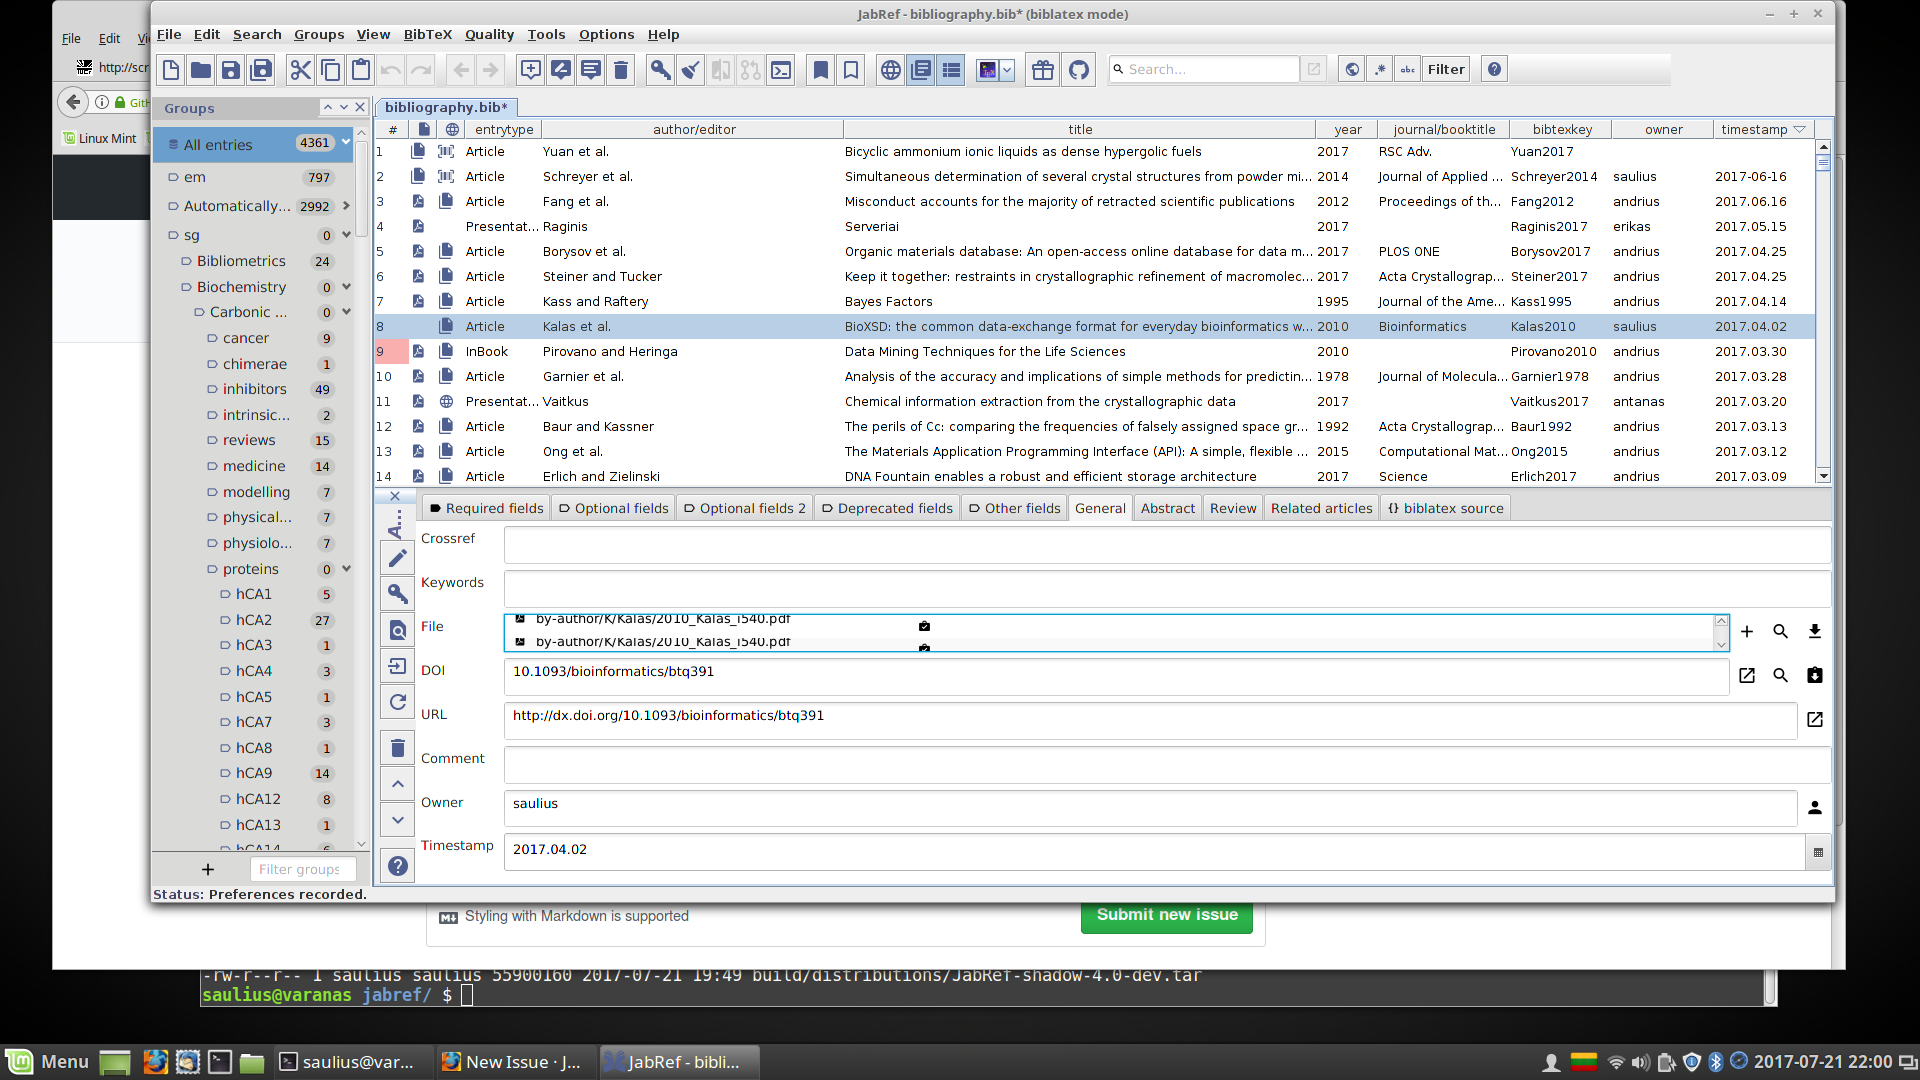Click the donate gift icon
This screenshot has width=1920, height=1080.
click(1043, 69)
